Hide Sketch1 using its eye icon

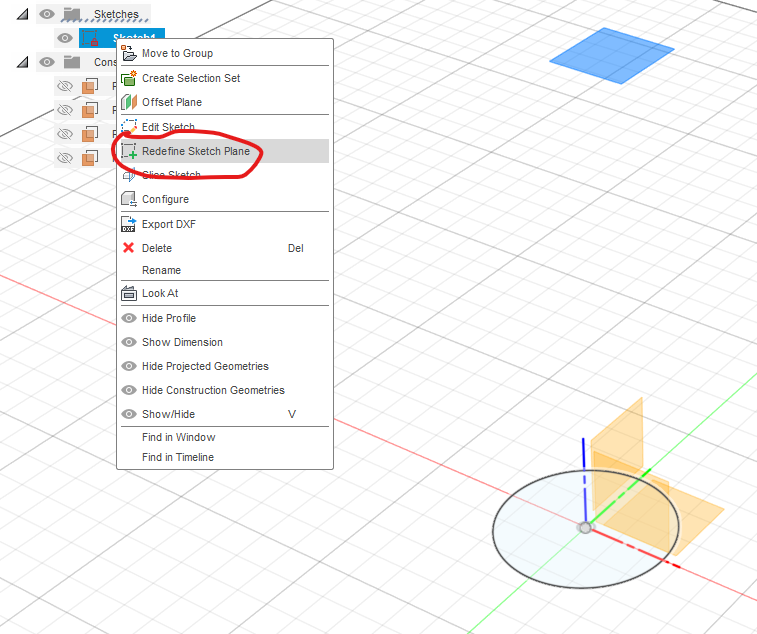65,38
